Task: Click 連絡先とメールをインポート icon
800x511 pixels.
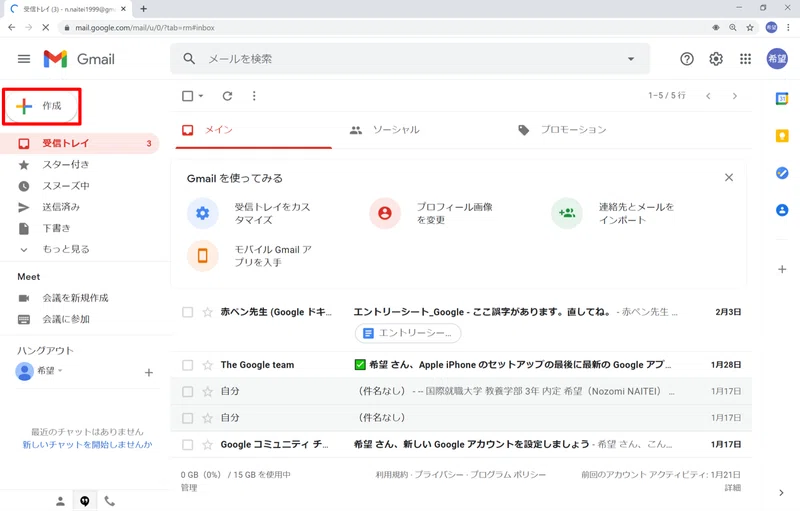Action: click(x=567, y=213)
